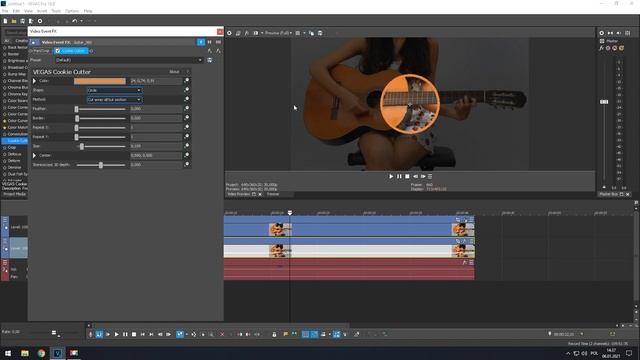Select Bump Map effect in FX list
Screen dimensions: 640x360
click(x=16, y=74)
